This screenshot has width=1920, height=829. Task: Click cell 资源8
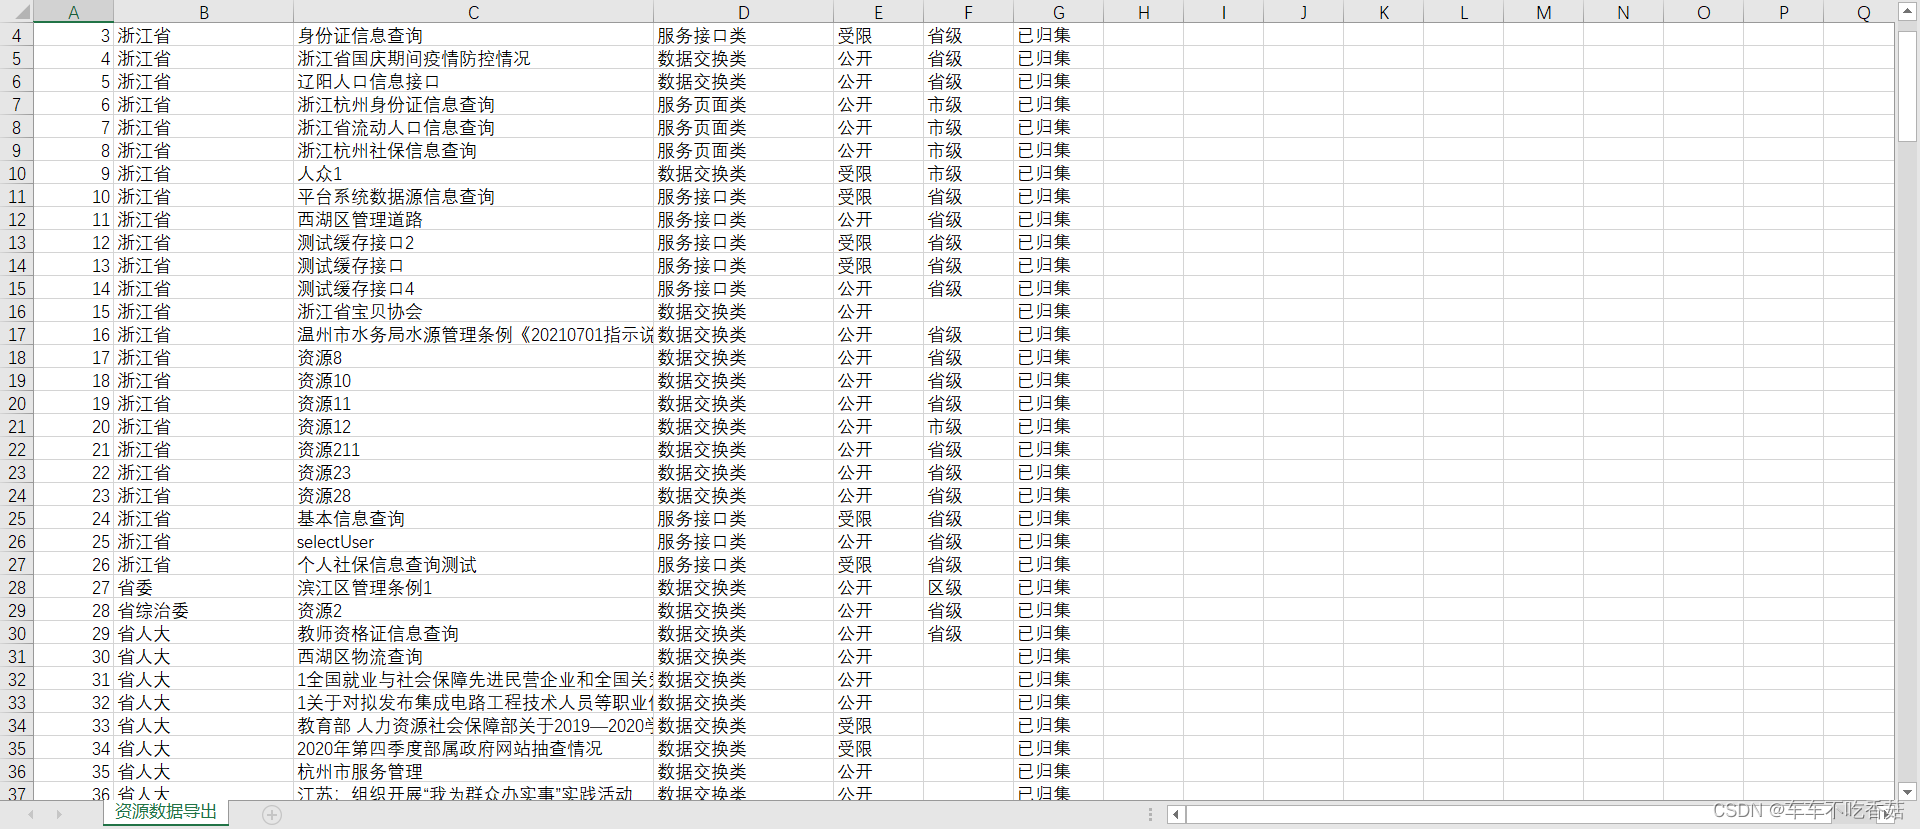click(x=474, y=357)
